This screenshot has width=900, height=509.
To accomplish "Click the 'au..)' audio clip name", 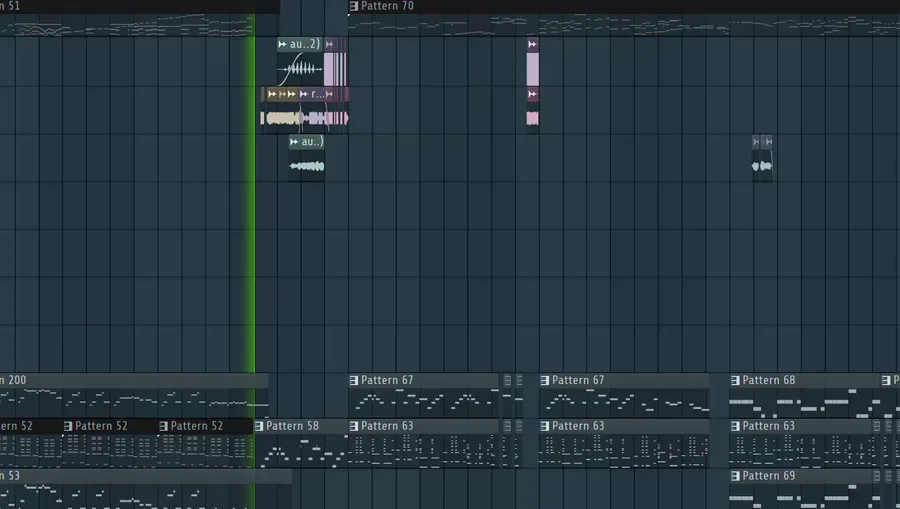I will [312, 142].
